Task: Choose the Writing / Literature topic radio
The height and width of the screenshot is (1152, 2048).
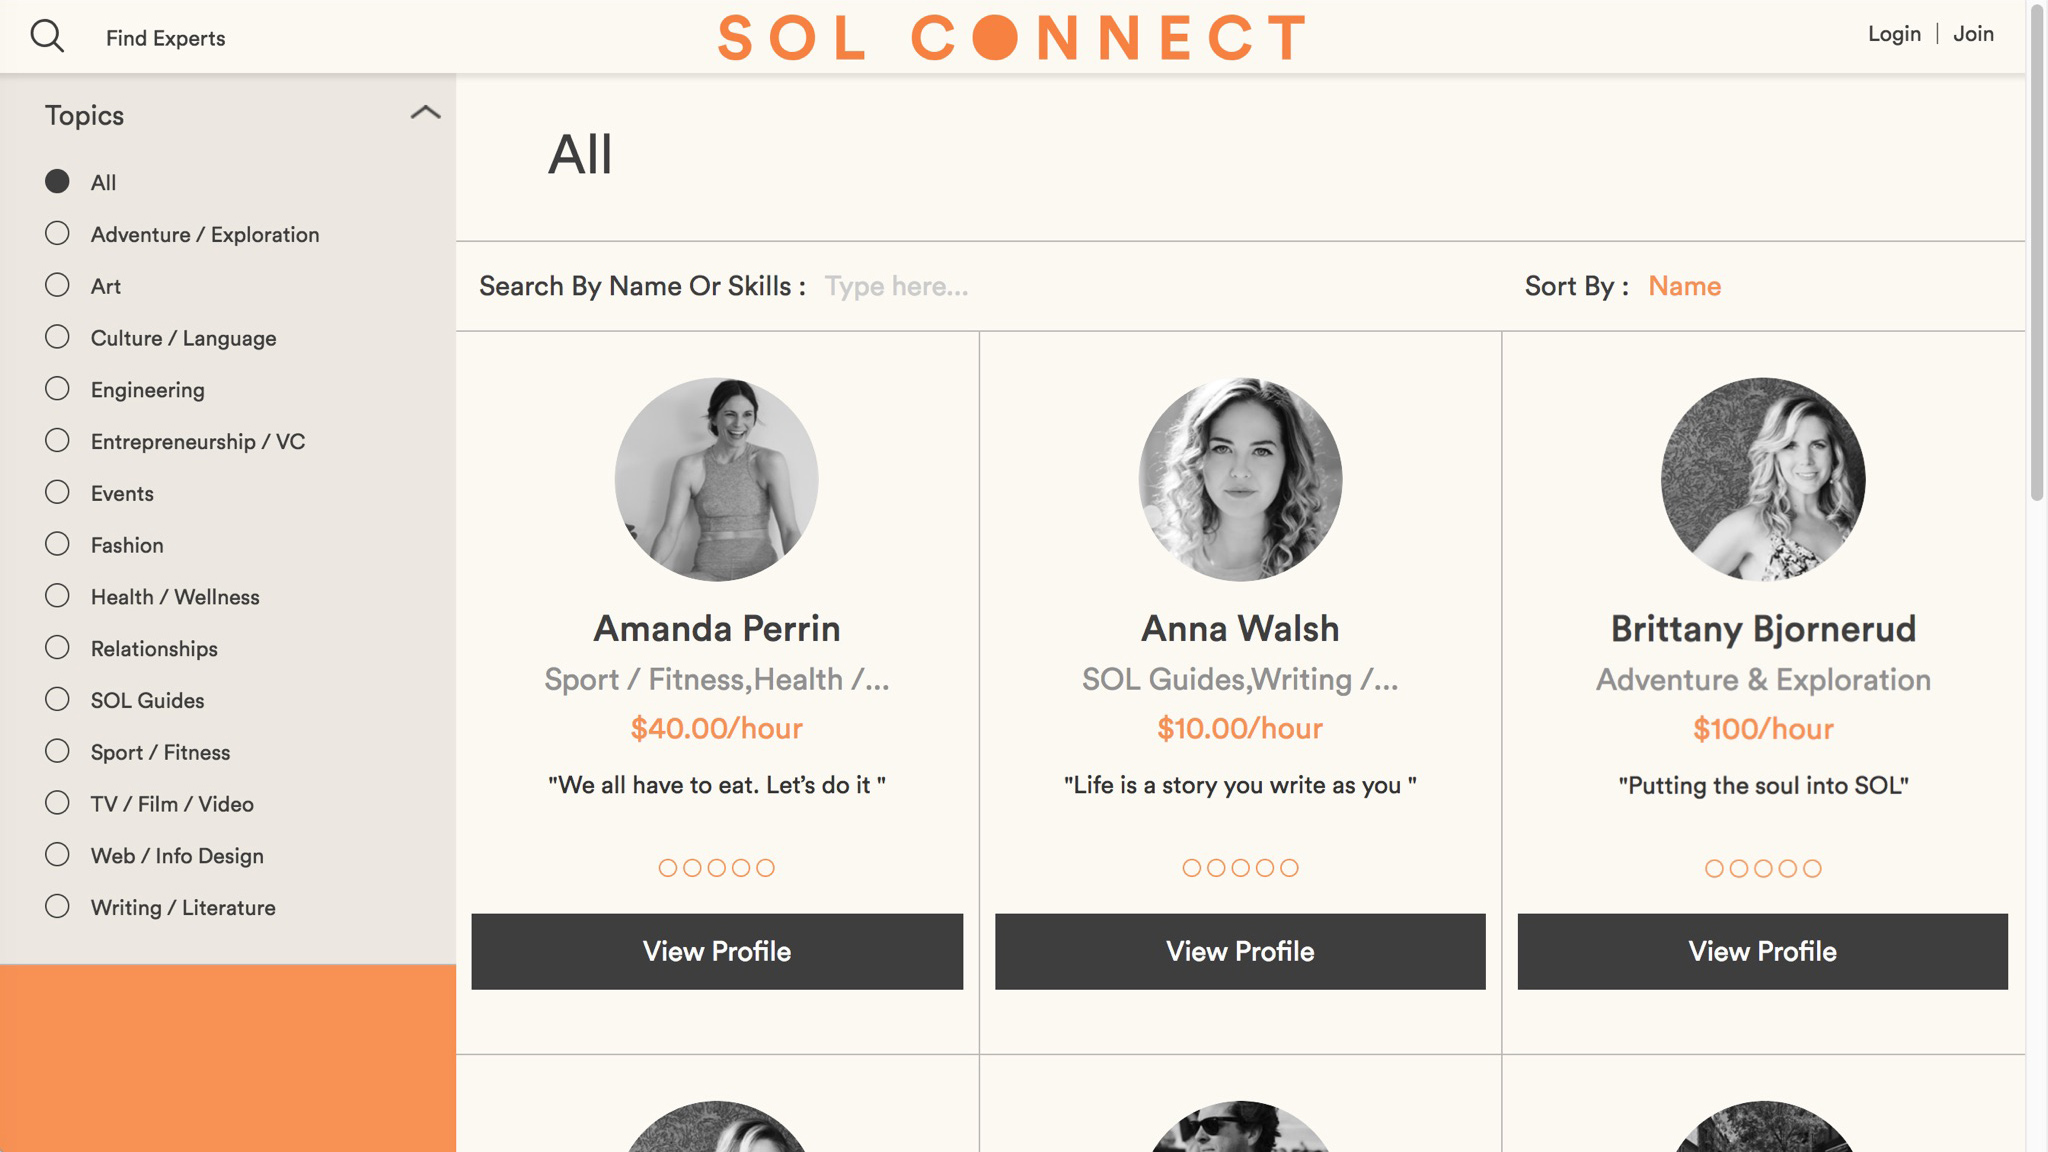Action: click(x=57, y=907)
